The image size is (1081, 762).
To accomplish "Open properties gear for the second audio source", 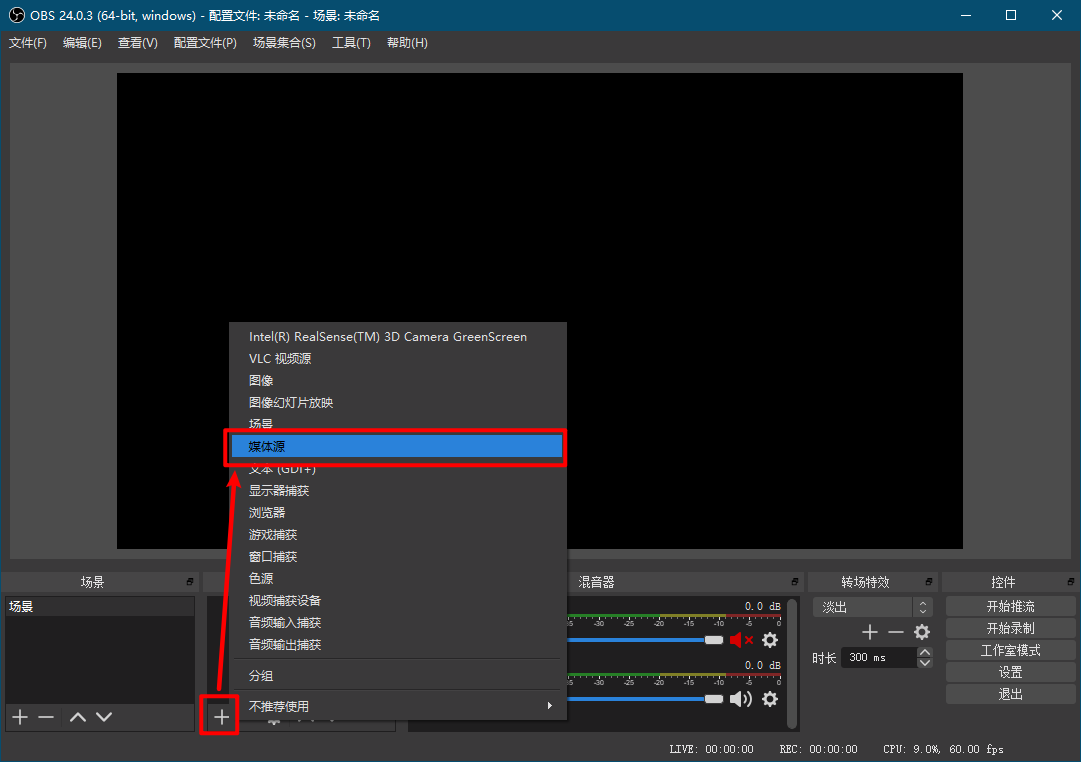I will pyautogui.click(x=769, y=699).
